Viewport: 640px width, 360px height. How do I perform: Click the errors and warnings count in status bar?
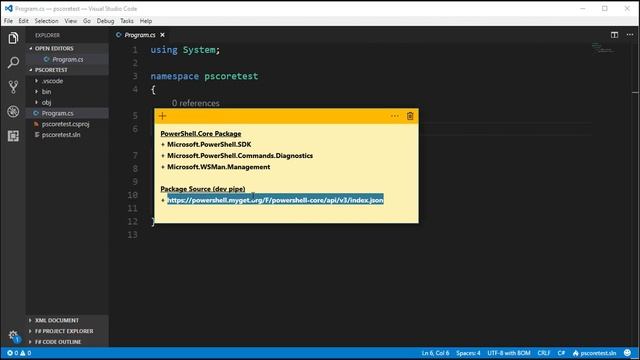tap(19, 353)
